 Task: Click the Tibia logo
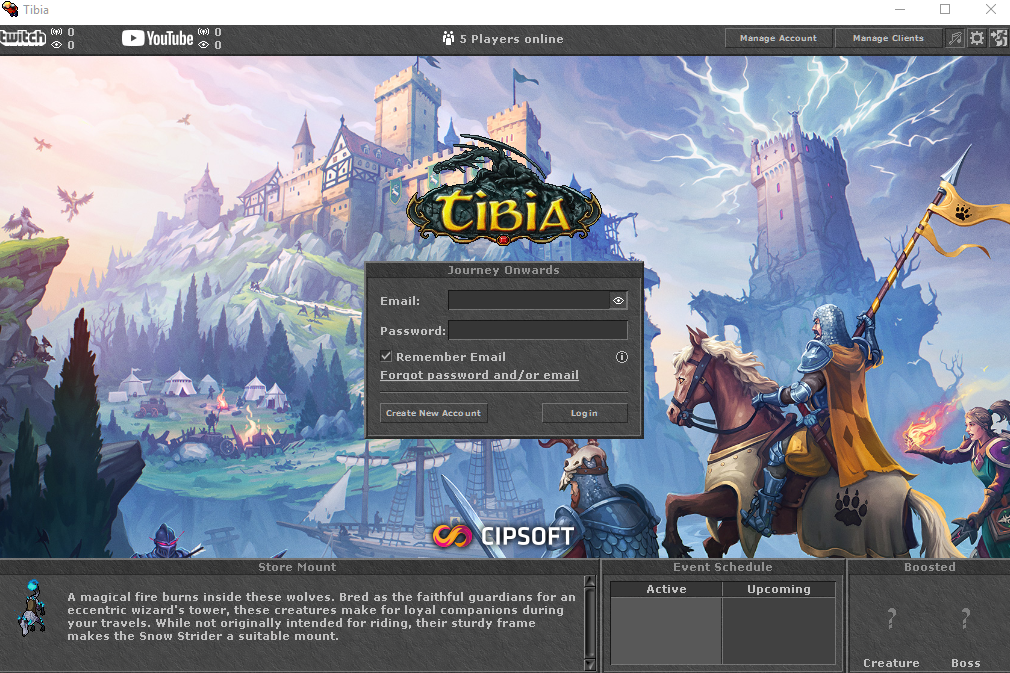504,192
